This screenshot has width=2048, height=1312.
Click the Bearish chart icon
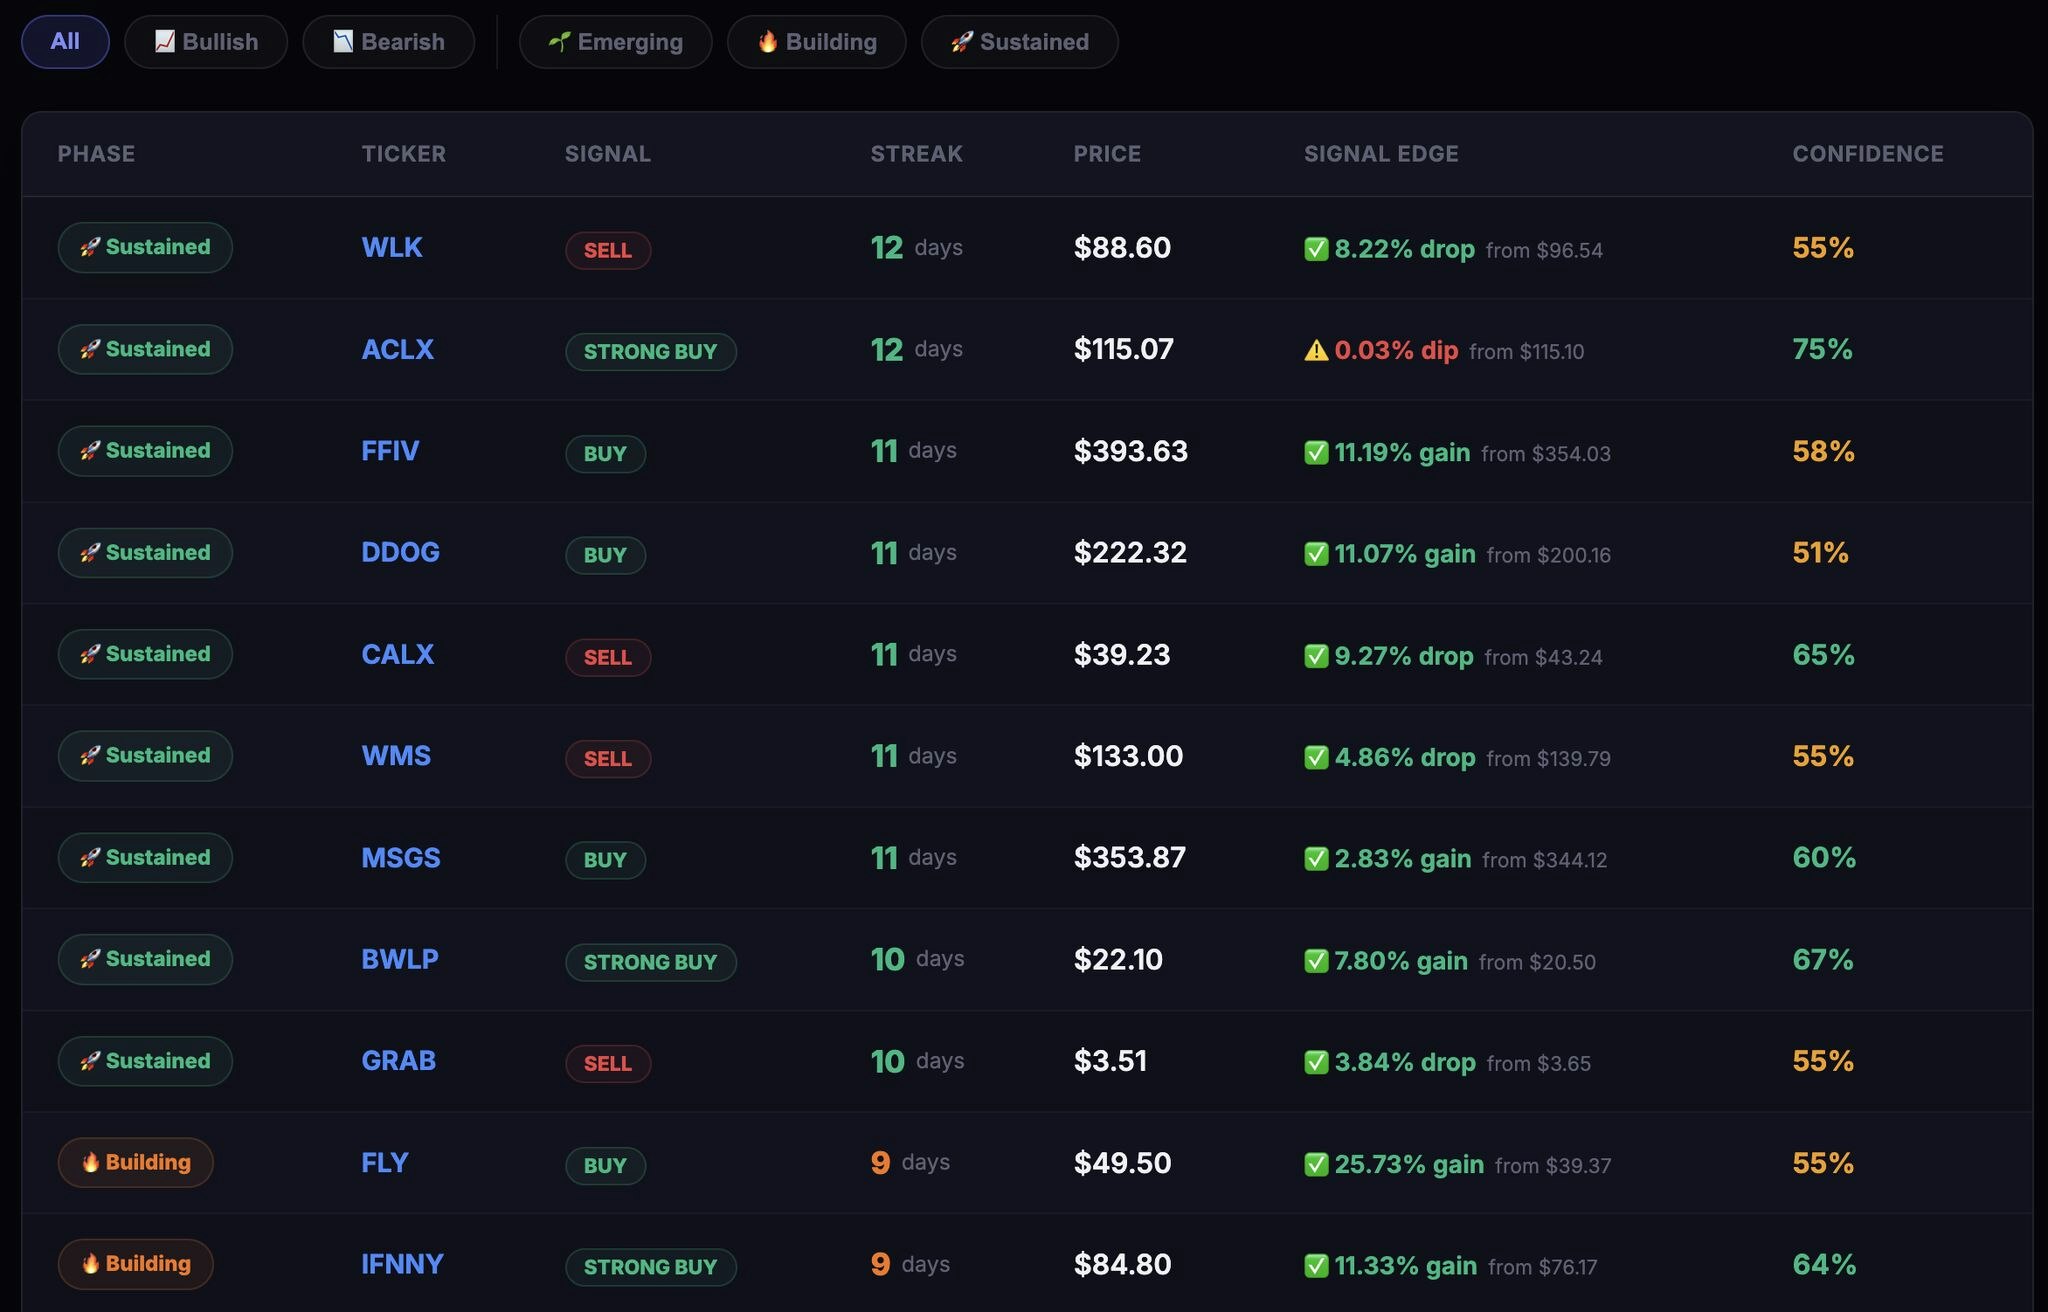[343, 41]
